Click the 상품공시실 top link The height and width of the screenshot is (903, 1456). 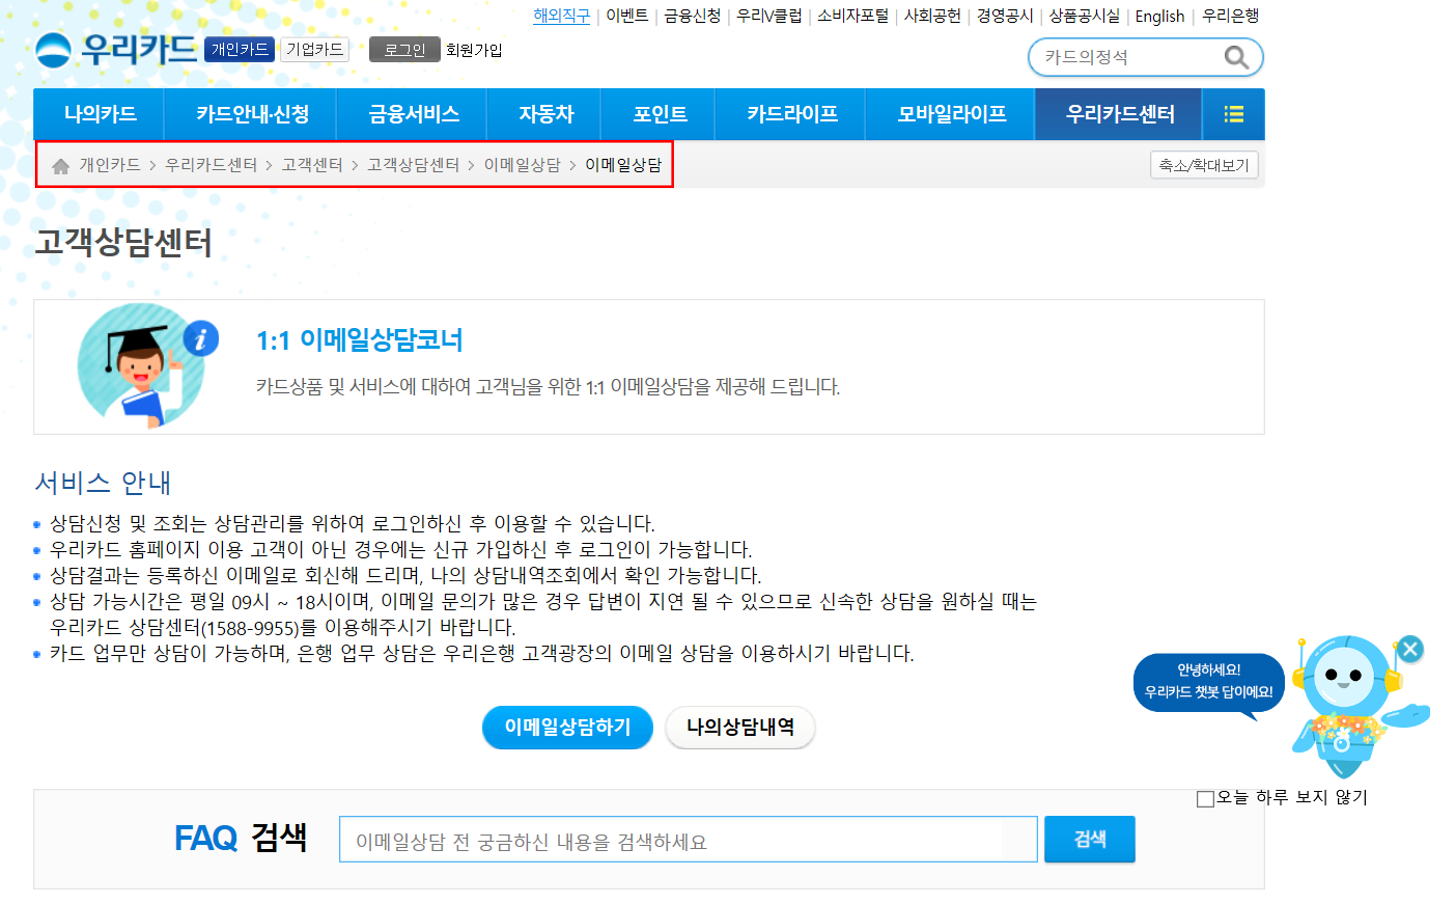click(x=1084, y=16)
